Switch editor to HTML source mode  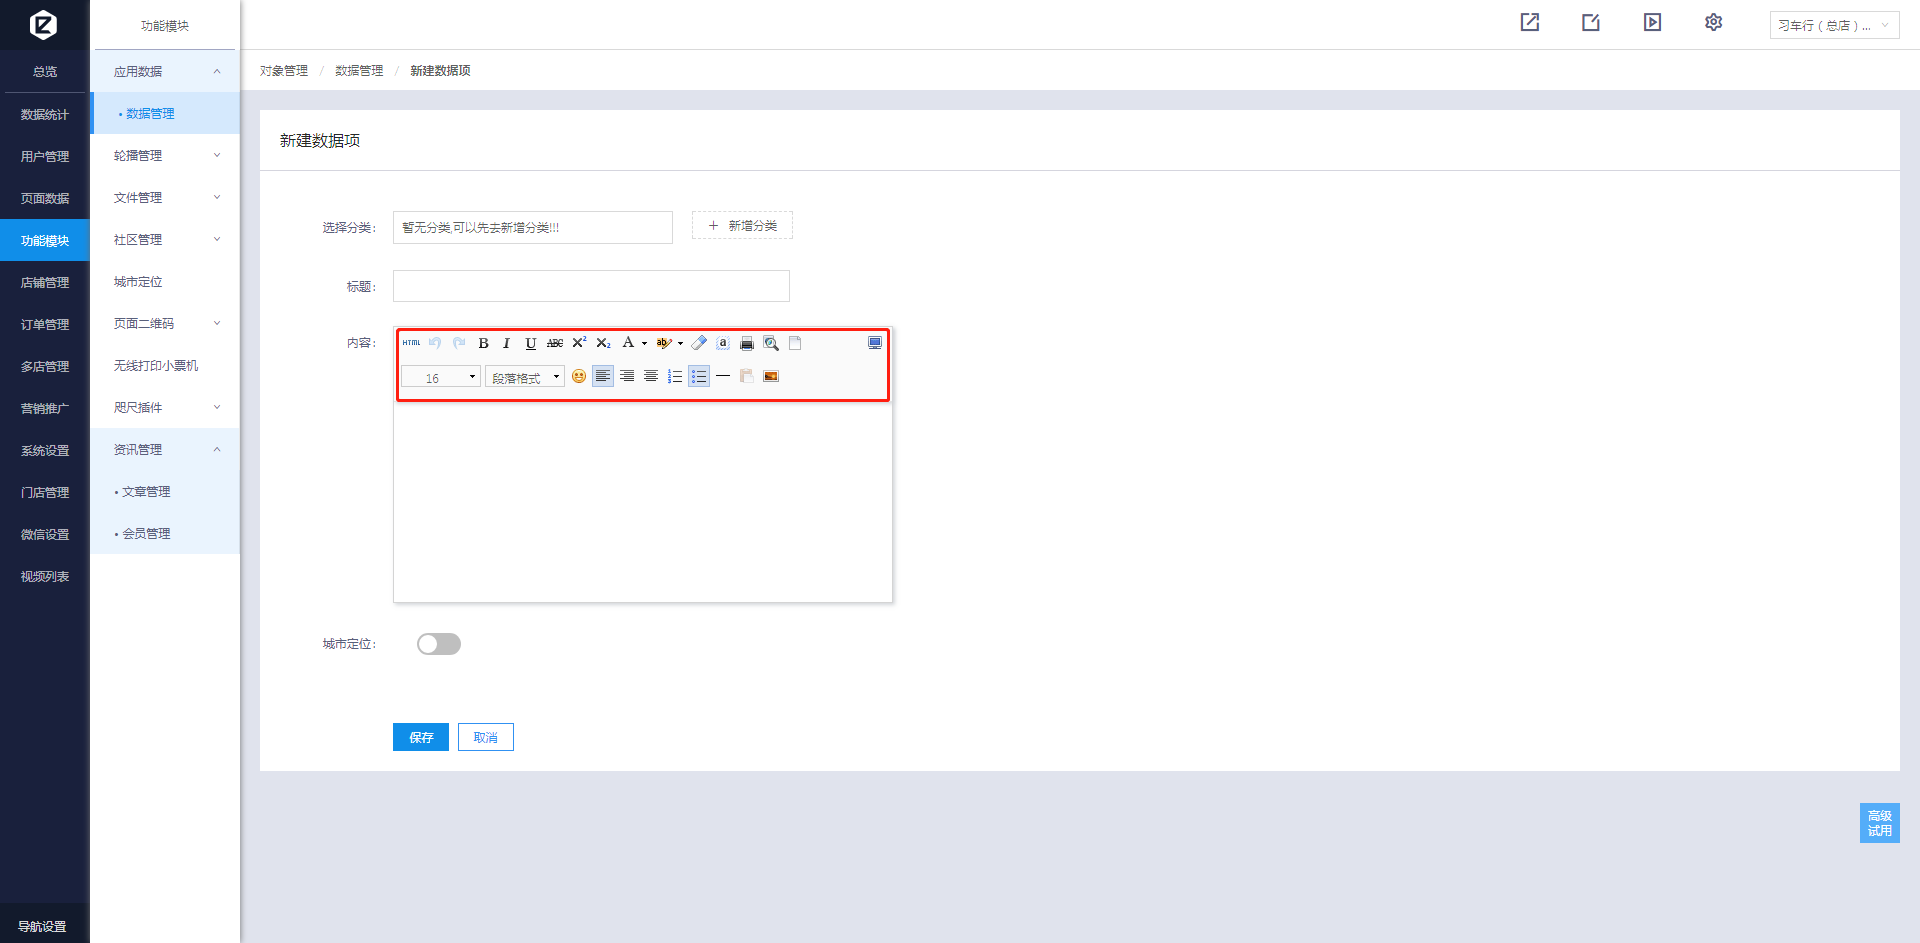(x=411, y=343)
